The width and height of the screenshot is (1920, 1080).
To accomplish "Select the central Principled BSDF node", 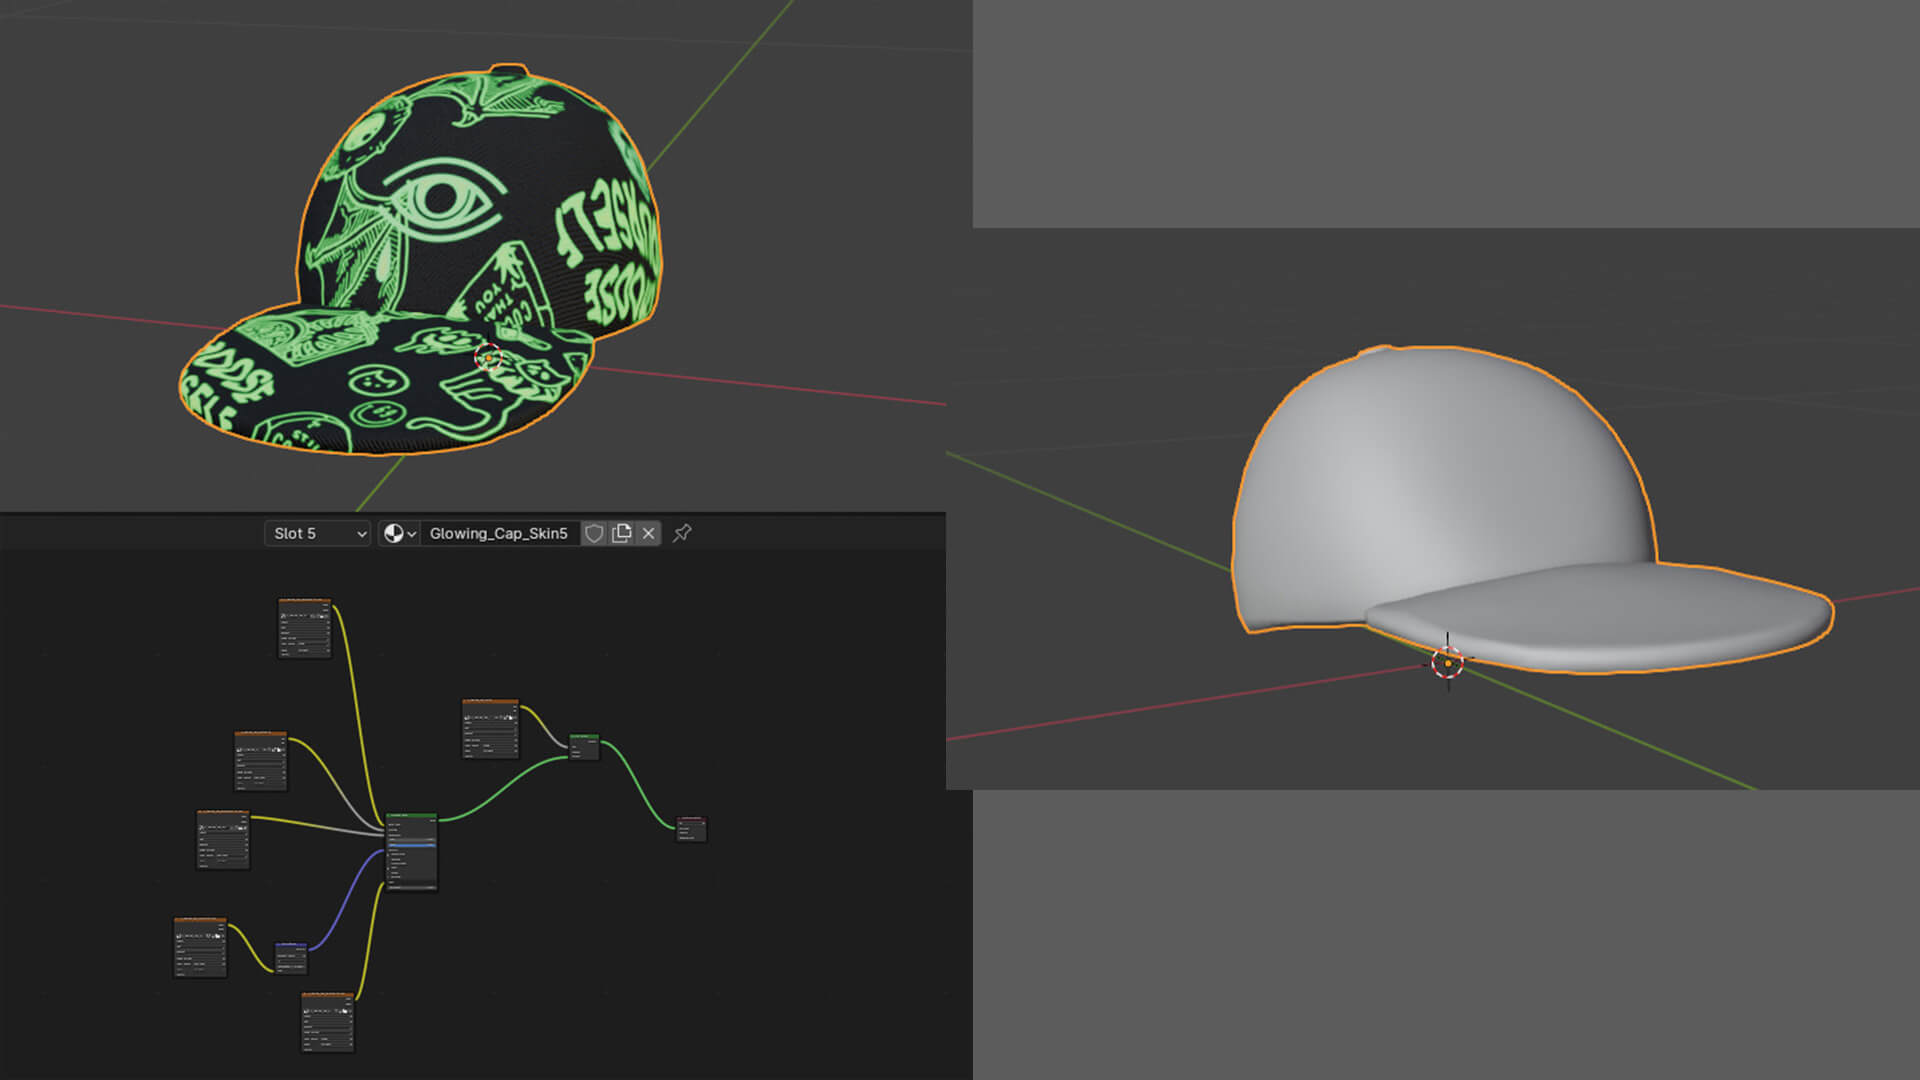I will [411, 851].
